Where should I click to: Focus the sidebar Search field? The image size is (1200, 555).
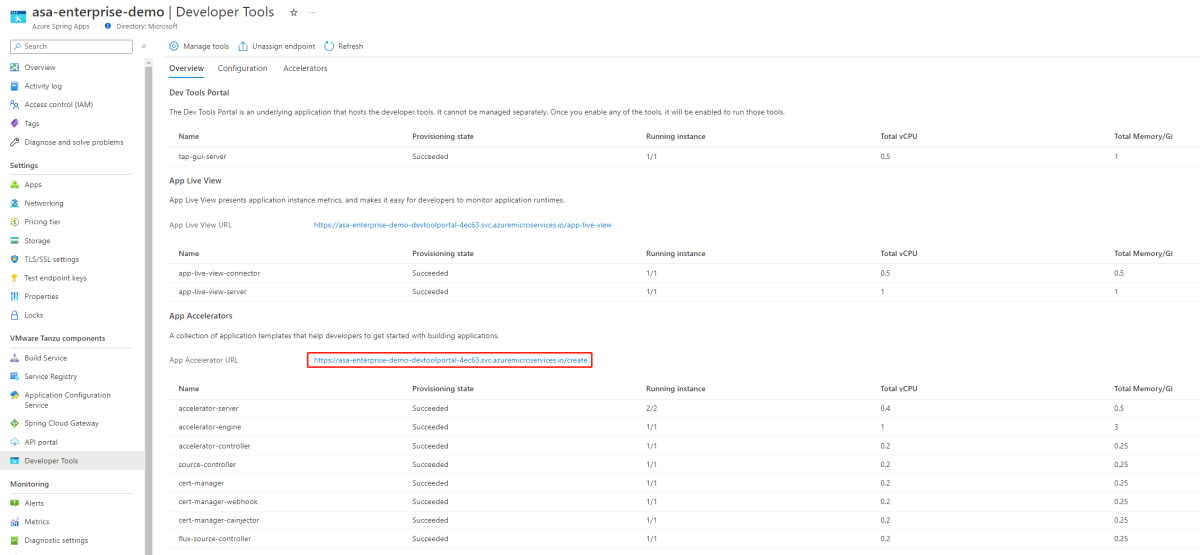click(x=71, y=46)
